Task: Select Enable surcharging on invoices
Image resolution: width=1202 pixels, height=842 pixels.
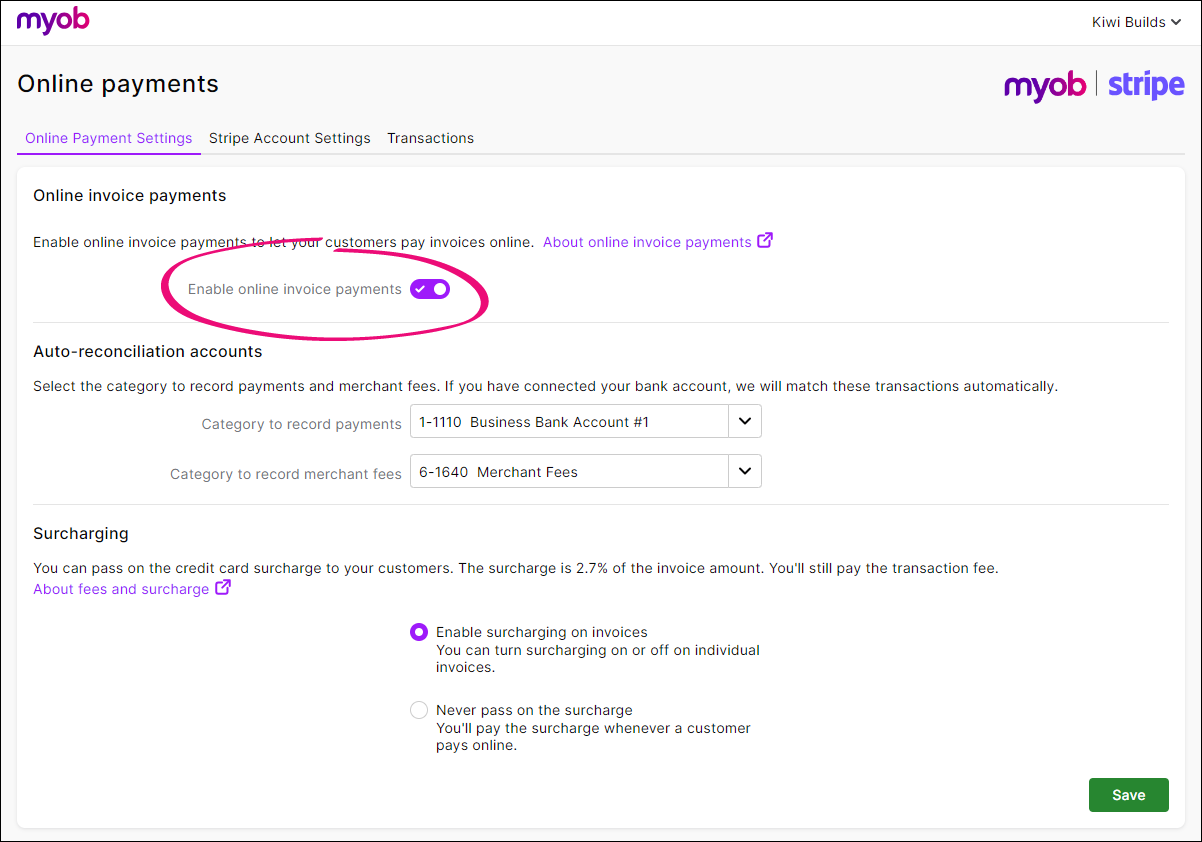Action: [419, 632]
